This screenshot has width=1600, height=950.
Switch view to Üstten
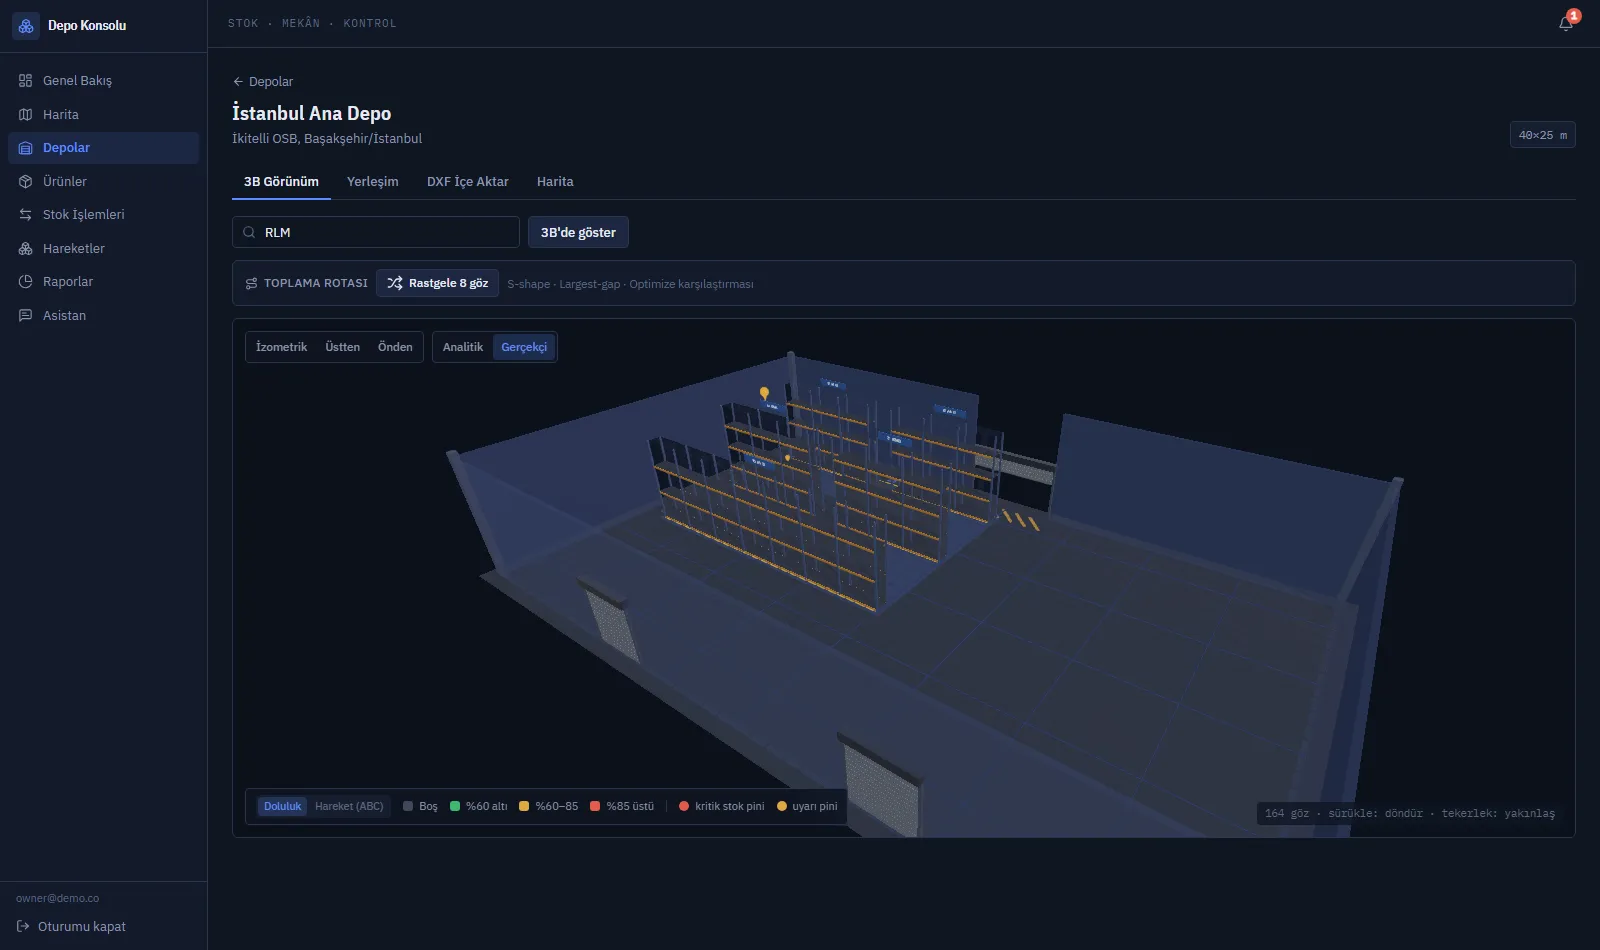[x=342, y=347]
